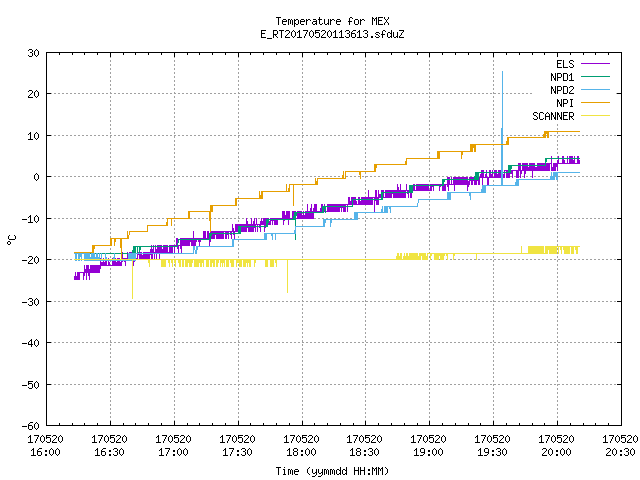
Task: Click the green NPD1 legend line sample
Action: coord(595,76)
